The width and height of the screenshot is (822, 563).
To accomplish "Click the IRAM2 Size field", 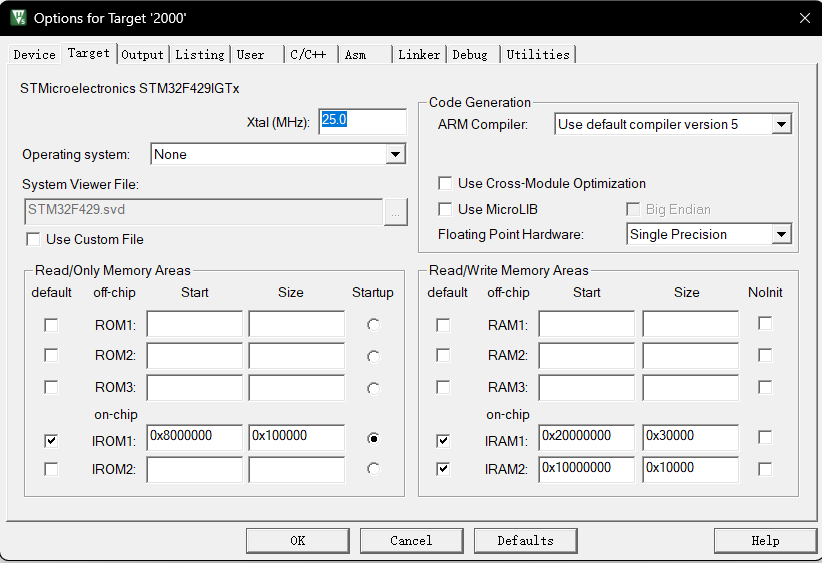I will (x=691, y=470).
